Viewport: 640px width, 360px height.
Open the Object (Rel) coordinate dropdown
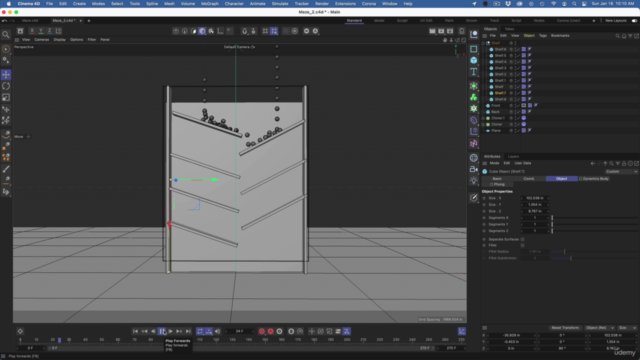[x=599, y=328]
